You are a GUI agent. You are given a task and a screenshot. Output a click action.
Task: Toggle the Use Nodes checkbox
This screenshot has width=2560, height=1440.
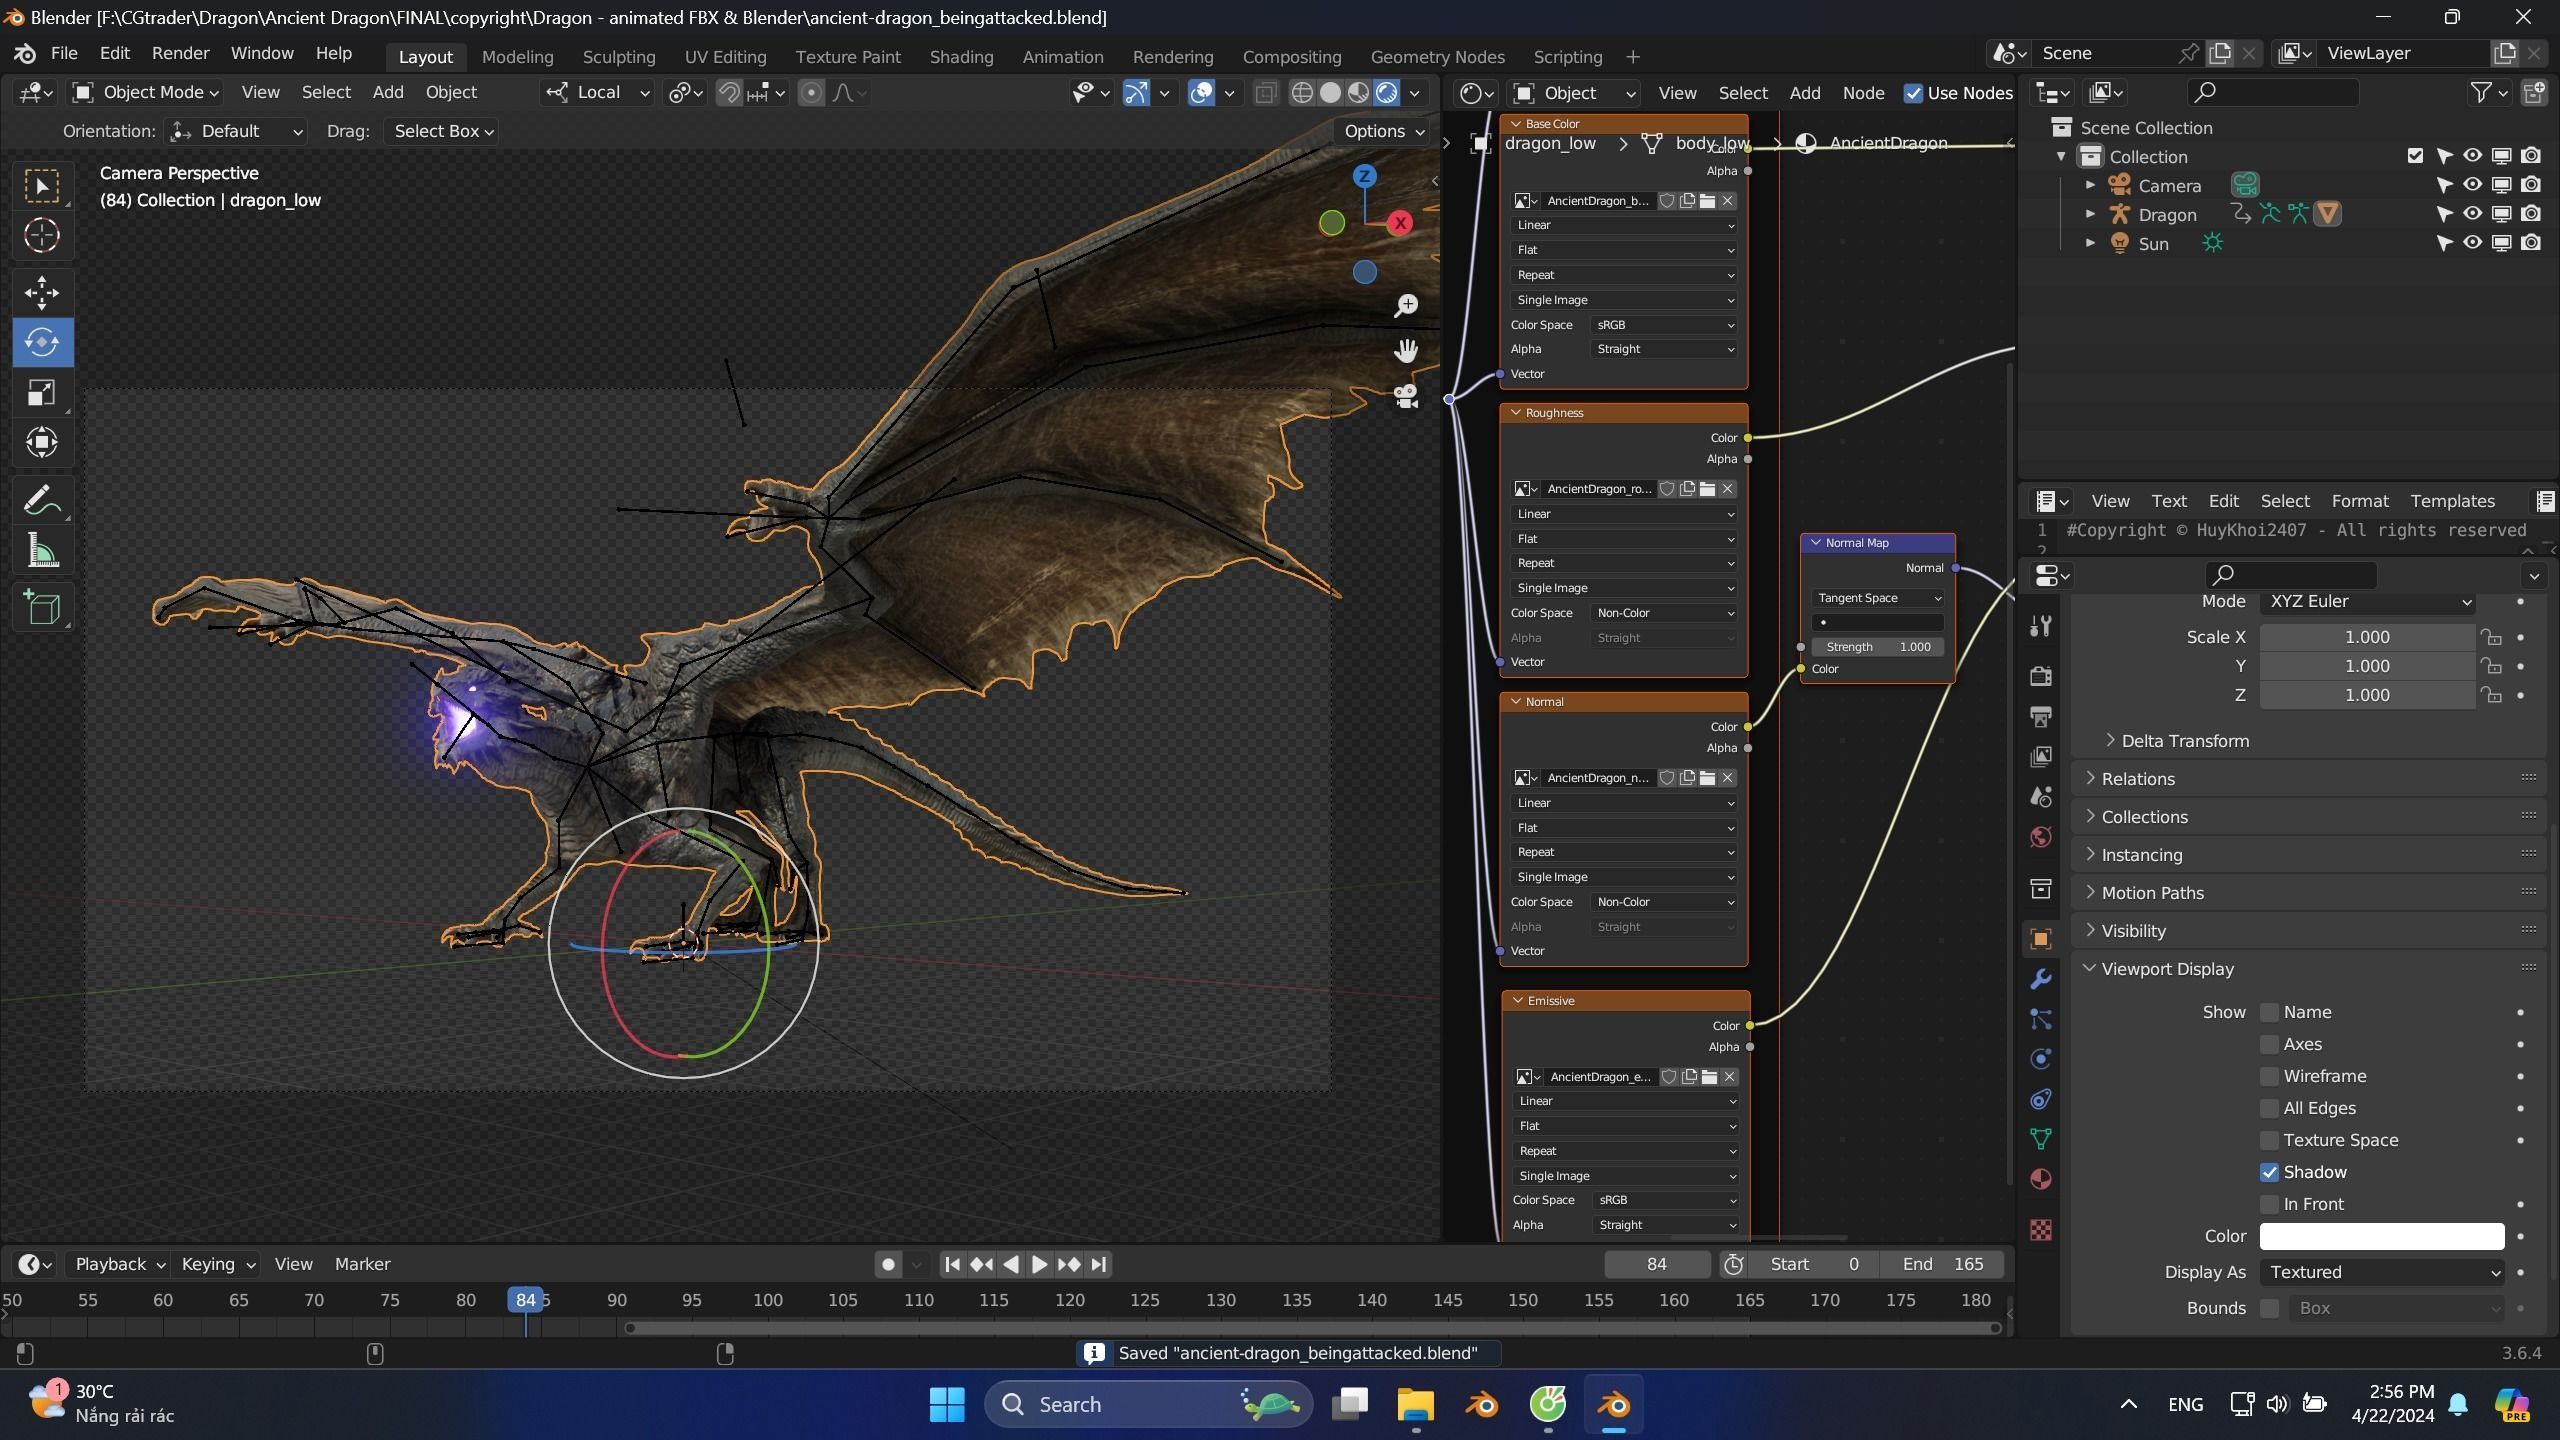tap(1913, 93)
